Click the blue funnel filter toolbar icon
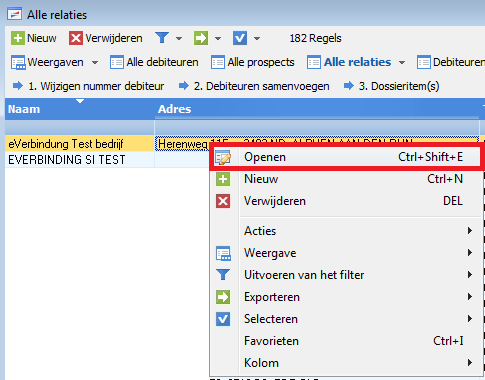The height and width of the screenshot is (380, 485). (162, 38)
